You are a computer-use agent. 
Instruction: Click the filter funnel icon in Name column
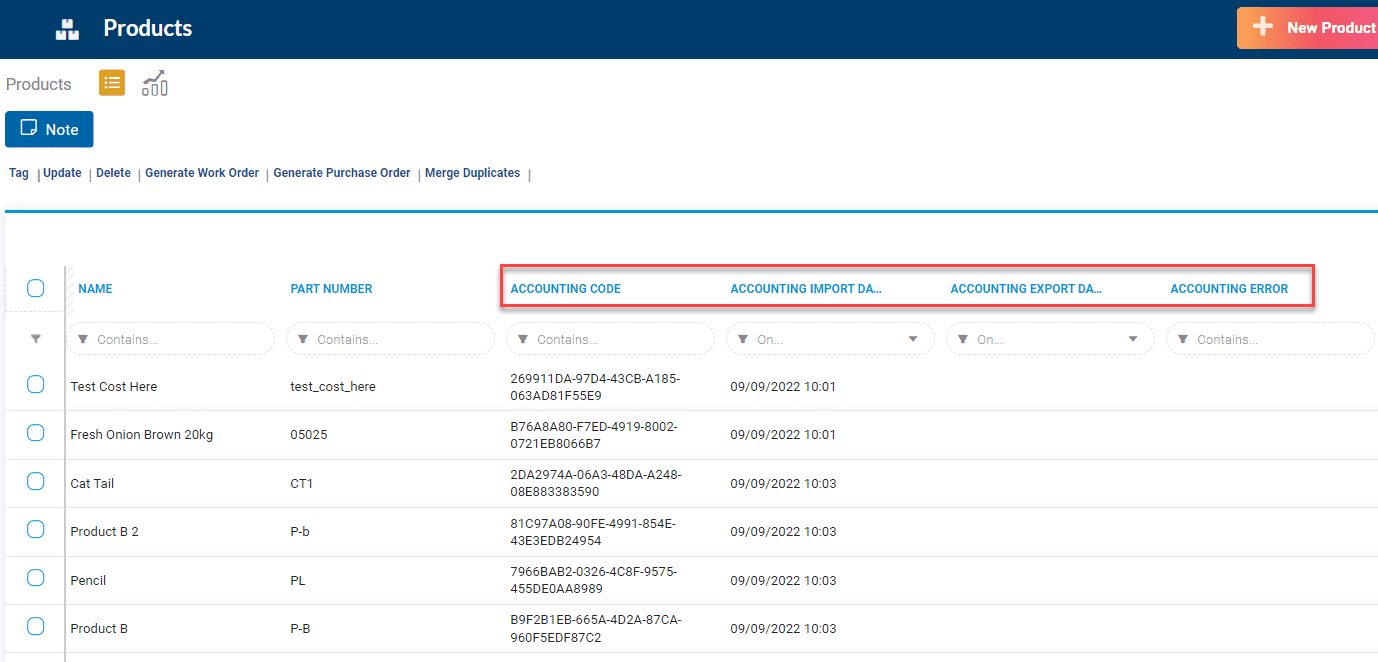click(84, 339)
